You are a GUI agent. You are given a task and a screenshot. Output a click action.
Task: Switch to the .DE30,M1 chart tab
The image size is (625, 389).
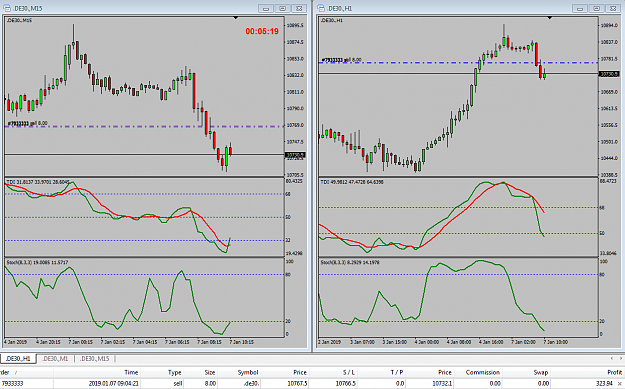55,359
